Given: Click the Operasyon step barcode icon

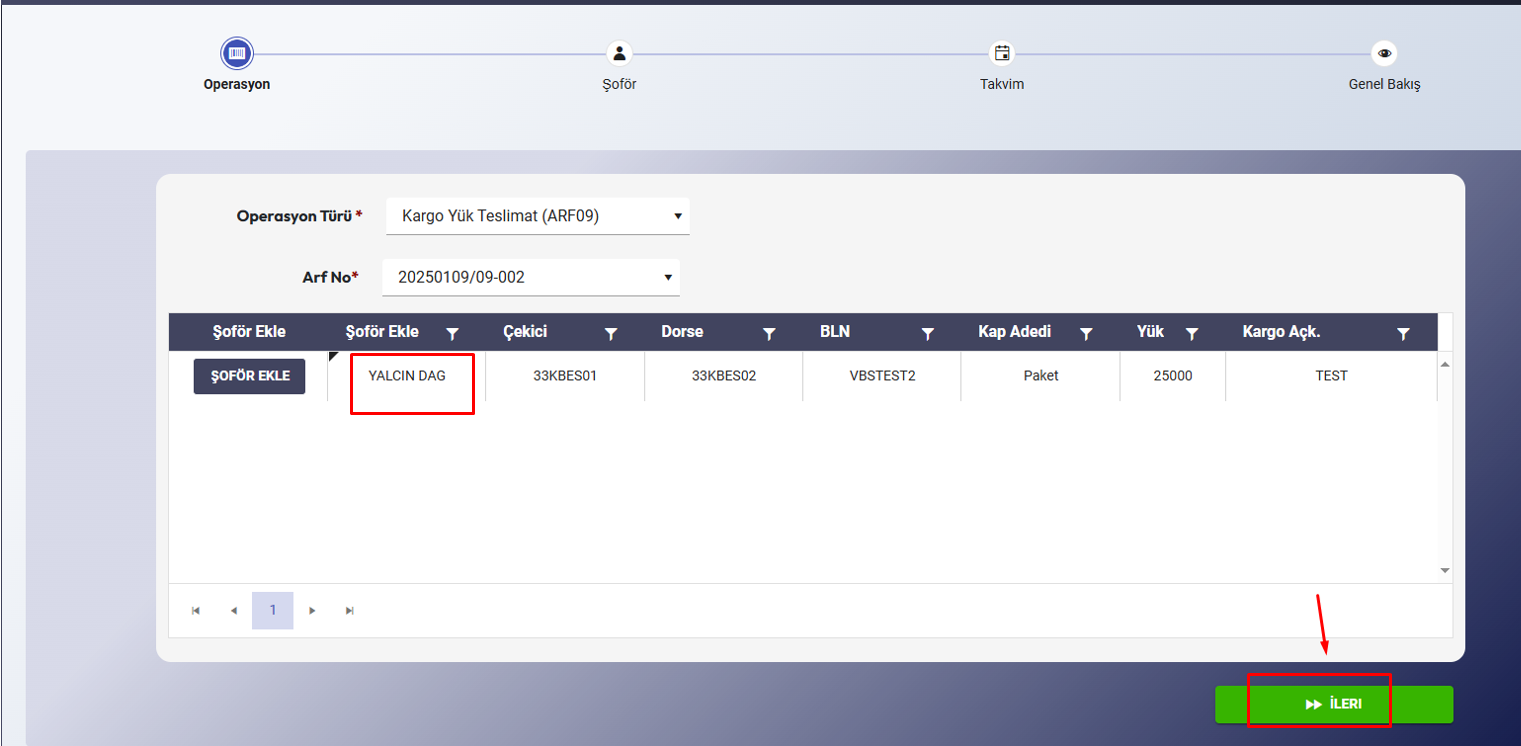Looking at the screenshot, I should (x=237, y=53).
